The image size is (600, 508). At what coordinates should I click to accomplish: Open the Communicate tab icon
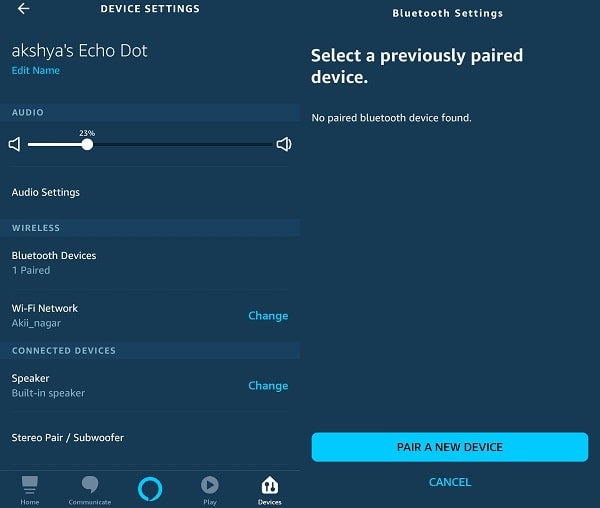[x=90, y=484]
